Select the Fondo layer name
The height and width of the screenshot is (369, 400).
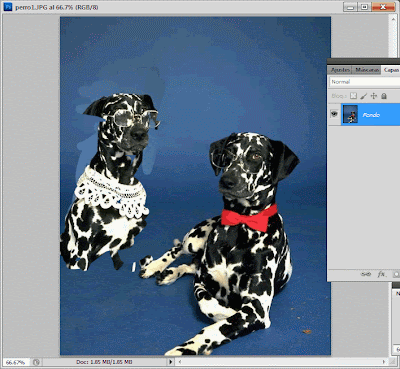click(x=371, y=115)
